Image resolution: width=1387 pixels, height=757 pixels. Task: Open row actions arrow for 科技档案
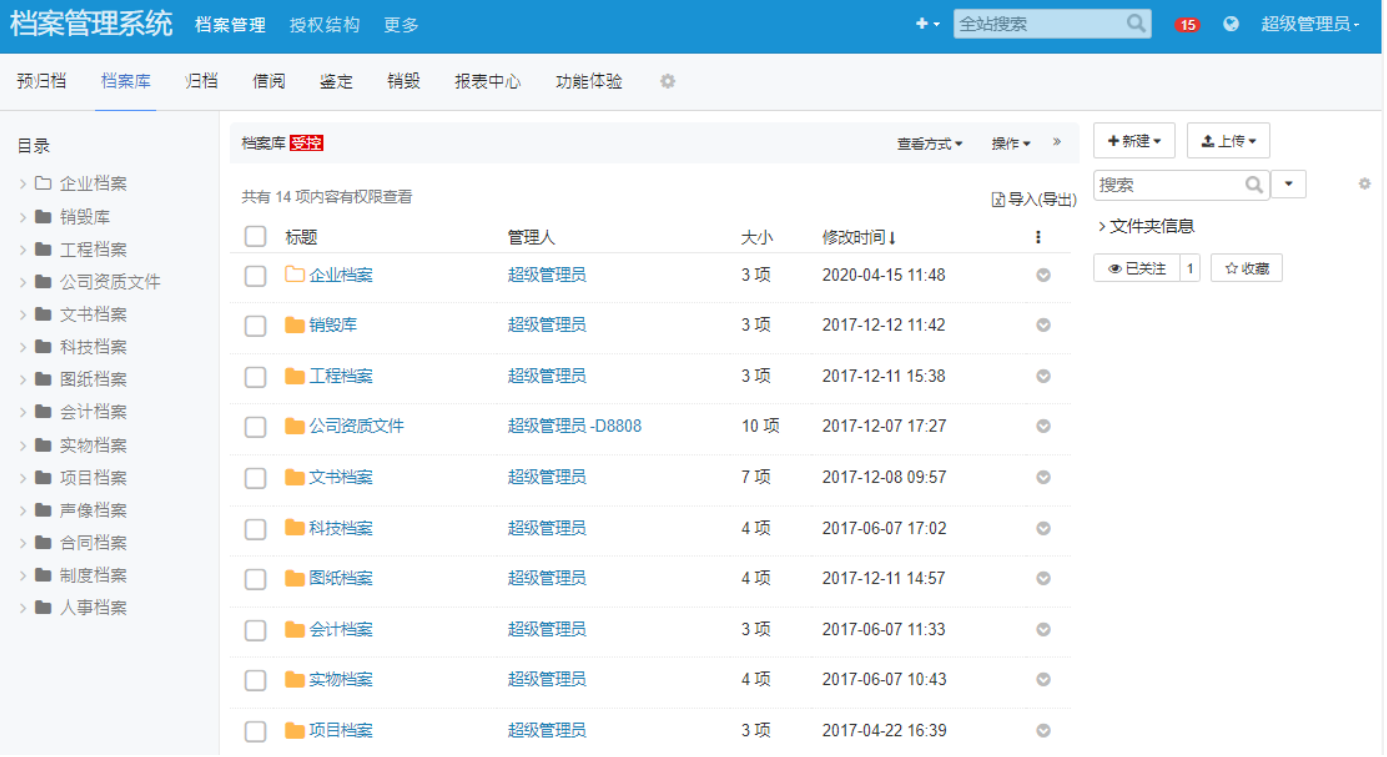(1043, 528)
